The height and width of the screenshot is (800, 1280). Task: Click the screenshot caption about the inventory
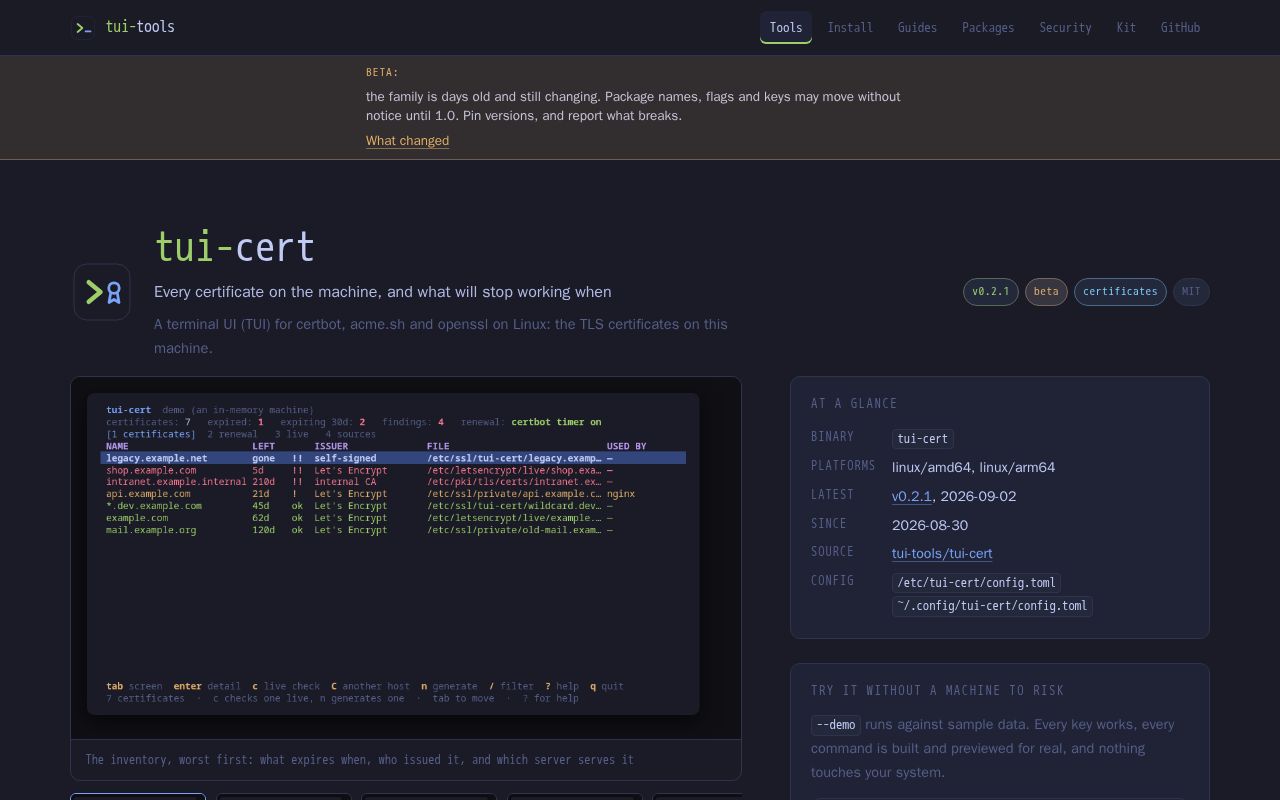(360, 760)
